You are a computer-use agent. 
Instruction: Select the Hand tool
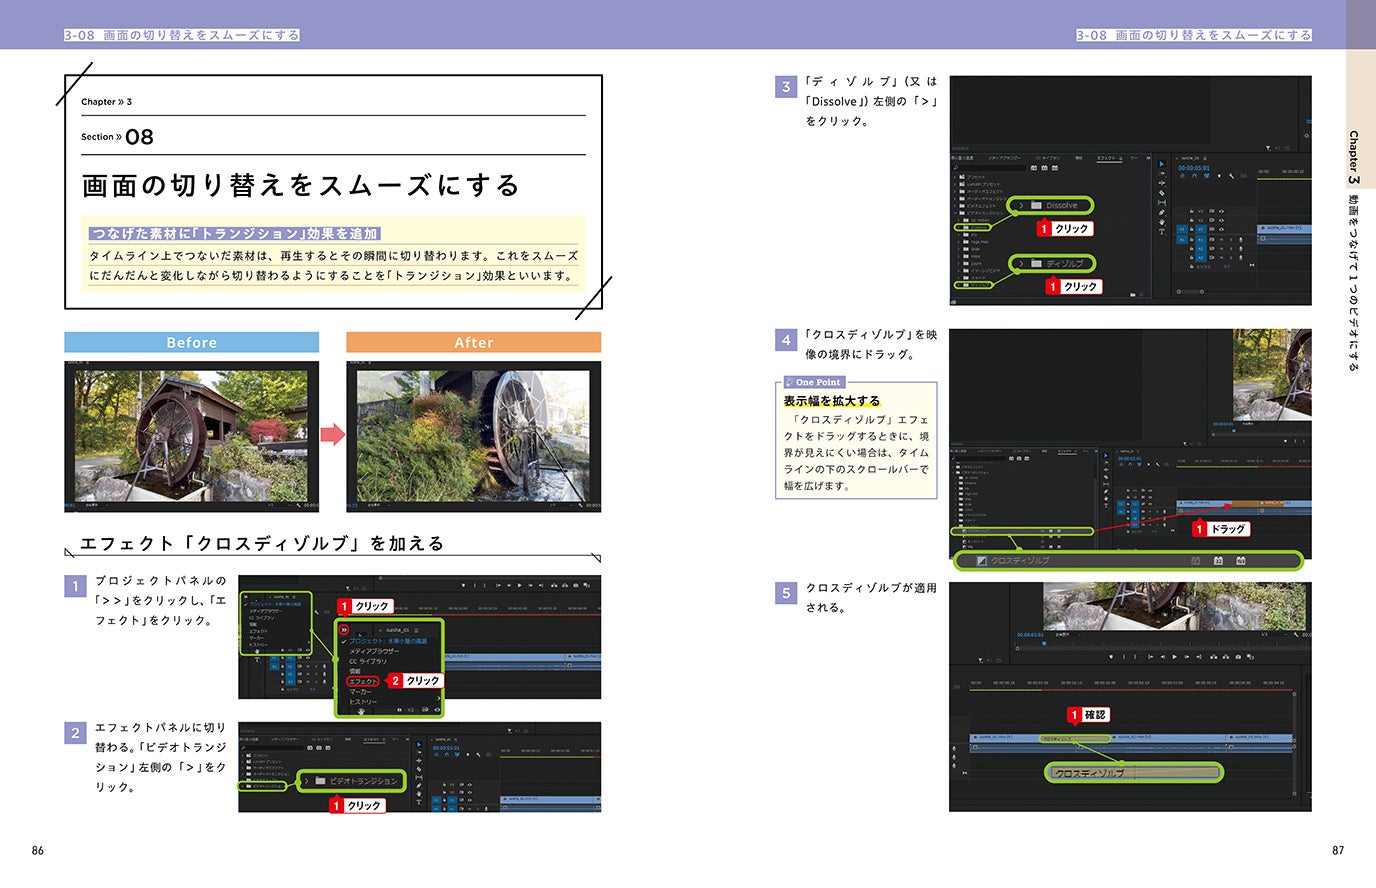tap(1161, 221)
